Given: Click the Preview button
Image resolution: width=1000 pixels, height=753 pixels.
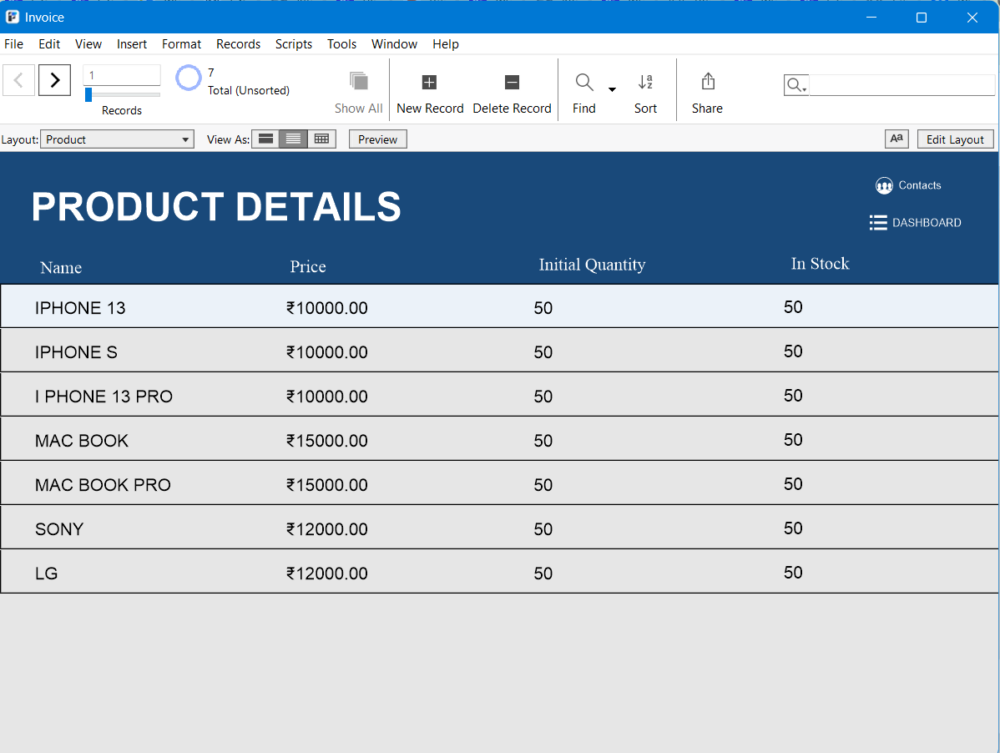Looking at the screenshot, I should [378, 139].
